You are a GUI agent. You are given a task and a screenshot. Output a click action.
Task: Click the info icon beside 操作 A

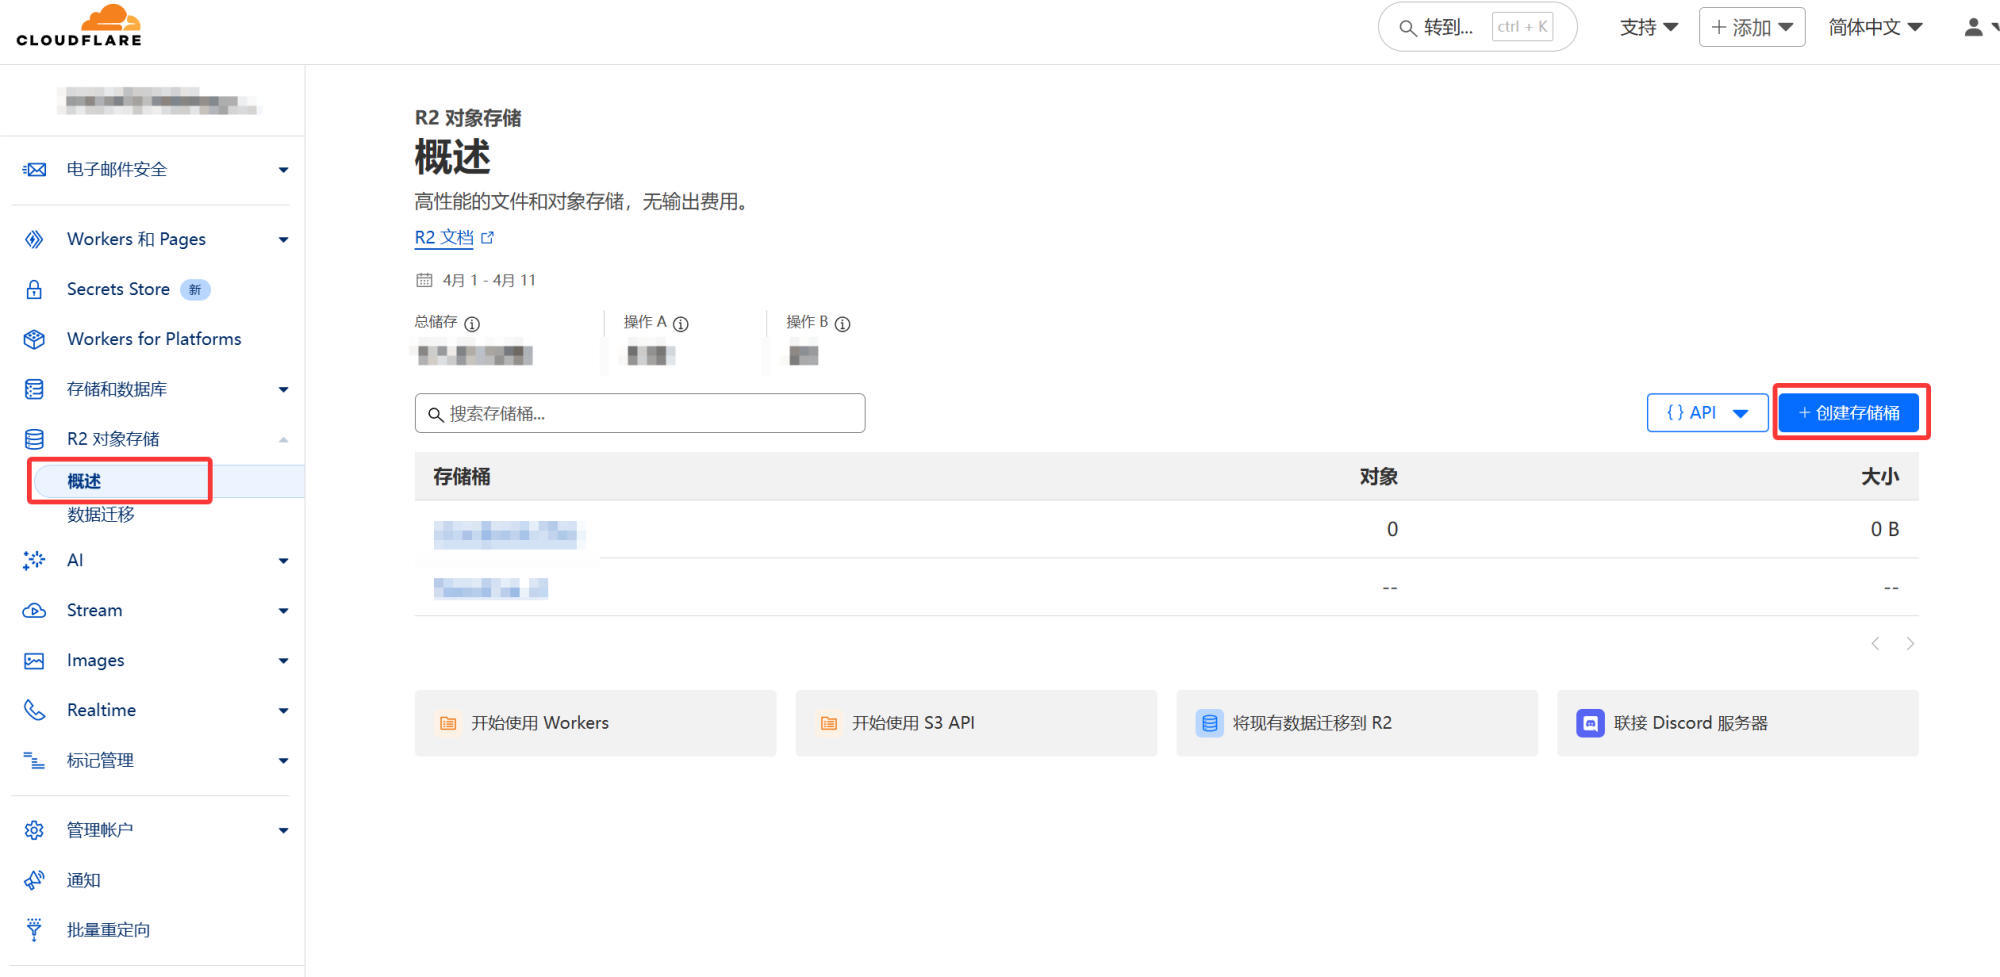681,324
